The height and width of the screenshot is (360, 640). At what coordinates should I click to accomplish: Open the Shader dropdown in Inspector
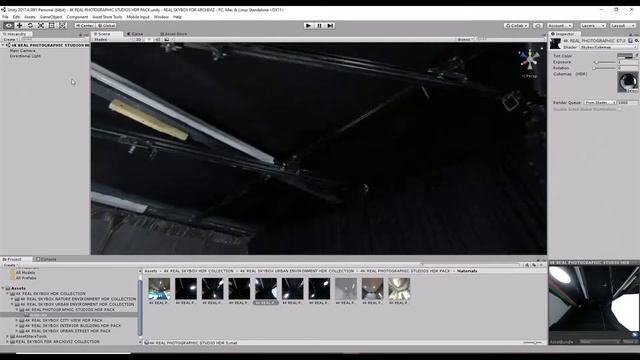(x=608, y=47)
